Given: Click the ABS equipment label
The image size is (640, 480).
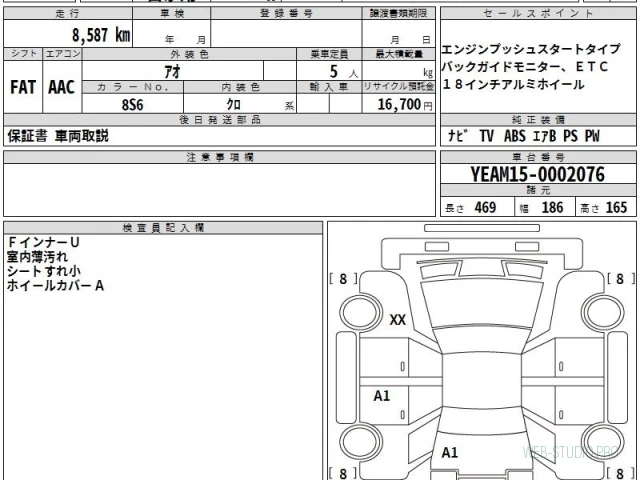Looking at the screenshot, I should [515, 136].
